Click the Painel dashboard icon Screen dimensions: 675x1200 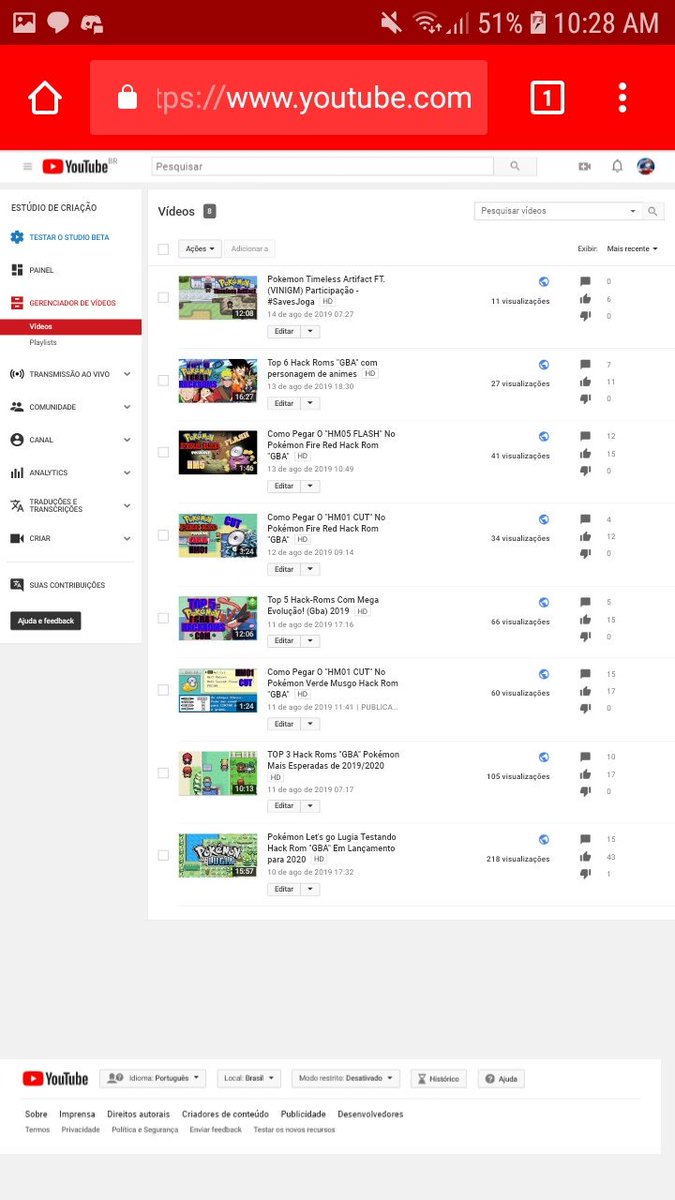(17, 270)
